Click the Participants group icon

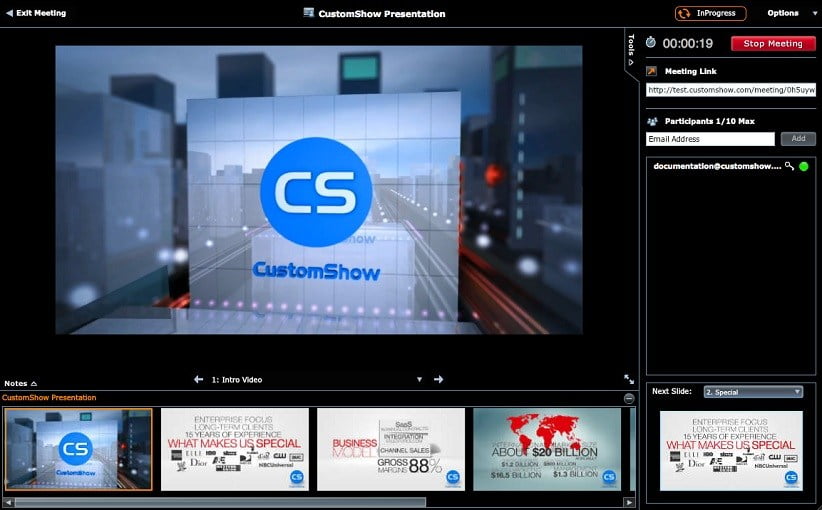click(x=652, y=121)
